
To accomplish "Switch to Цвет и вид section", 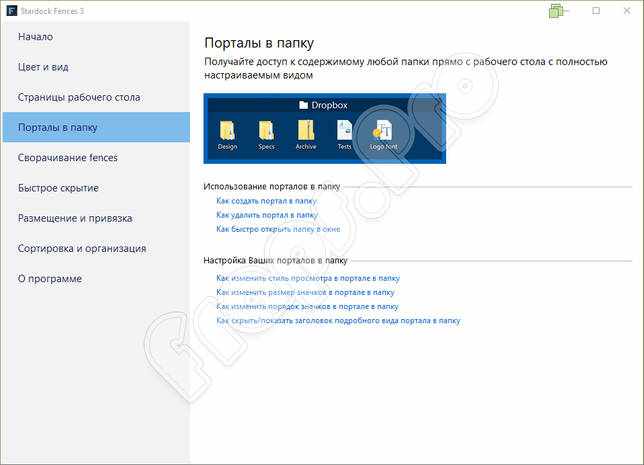I will point(43,67).
